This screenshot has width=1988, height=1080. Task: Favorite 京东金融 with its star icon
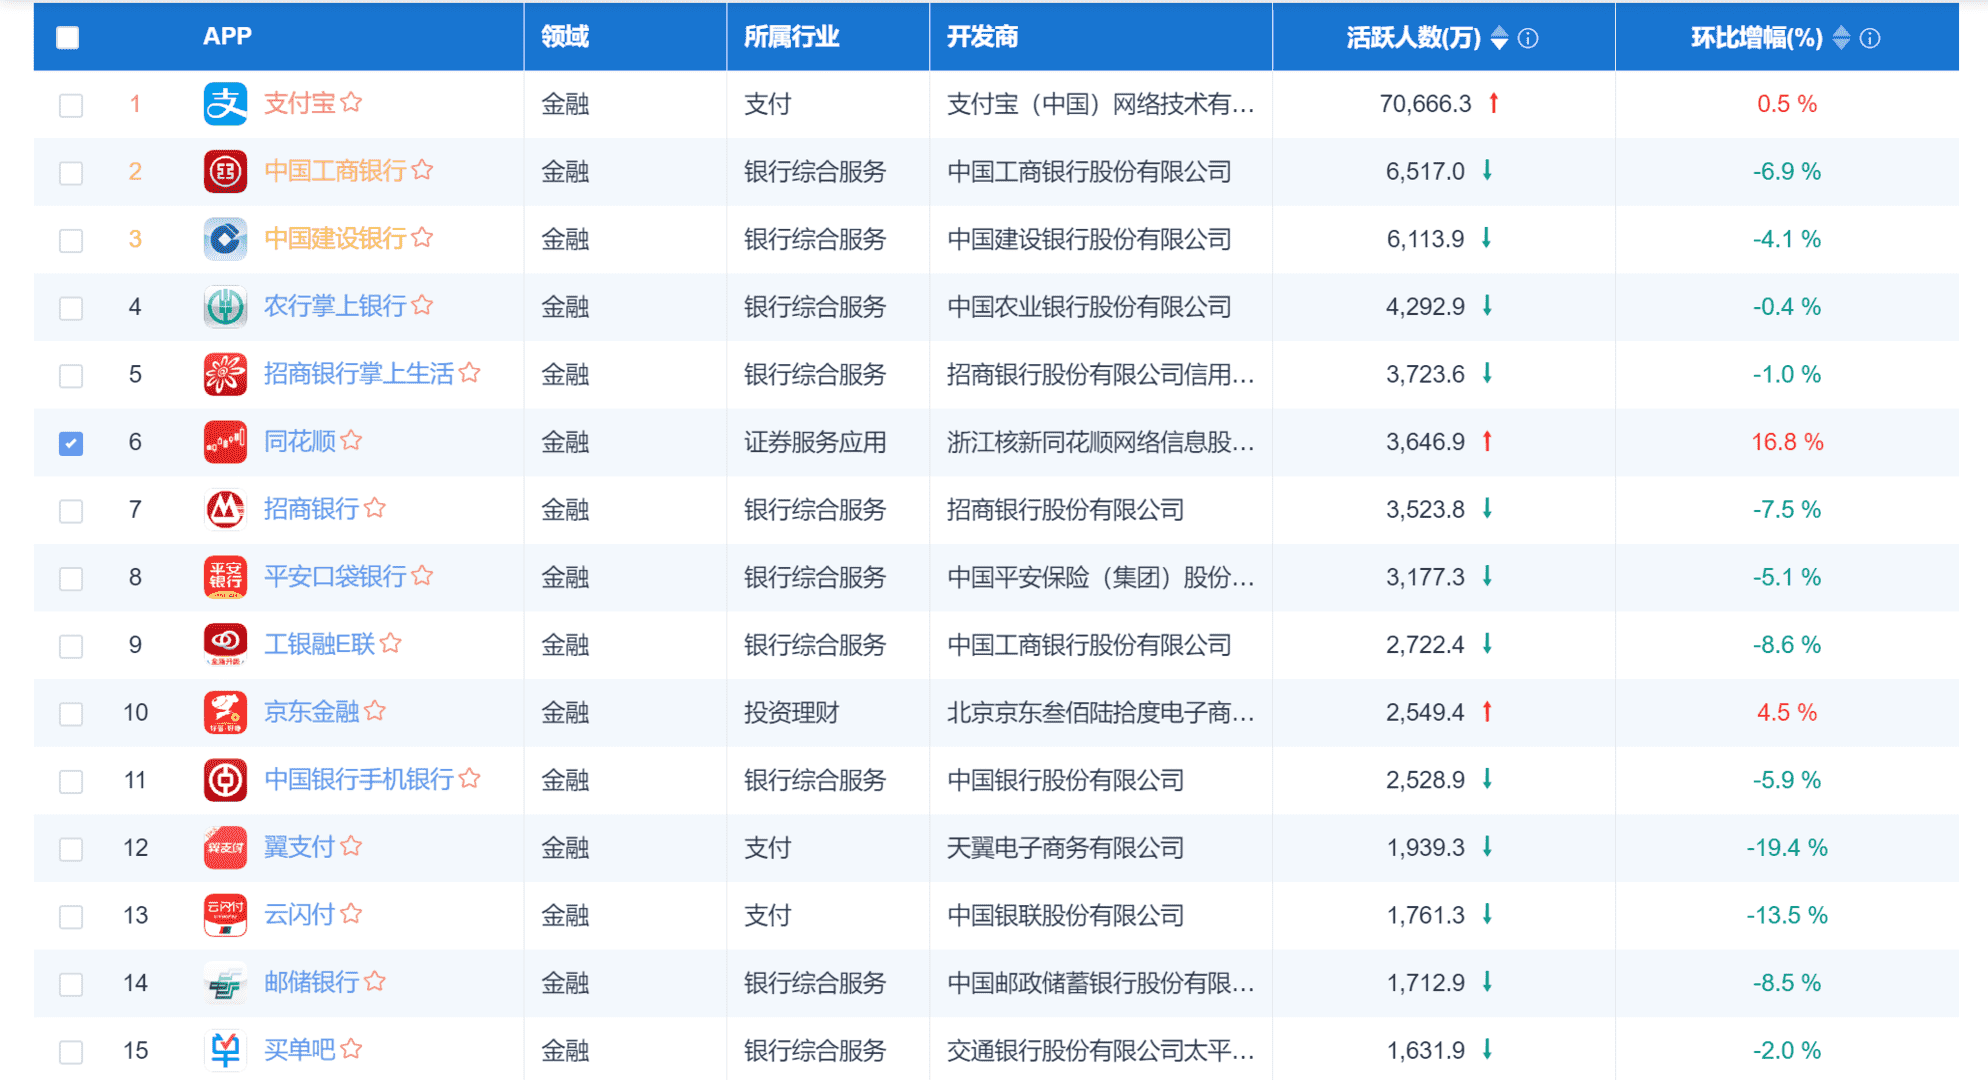point(375,711)
